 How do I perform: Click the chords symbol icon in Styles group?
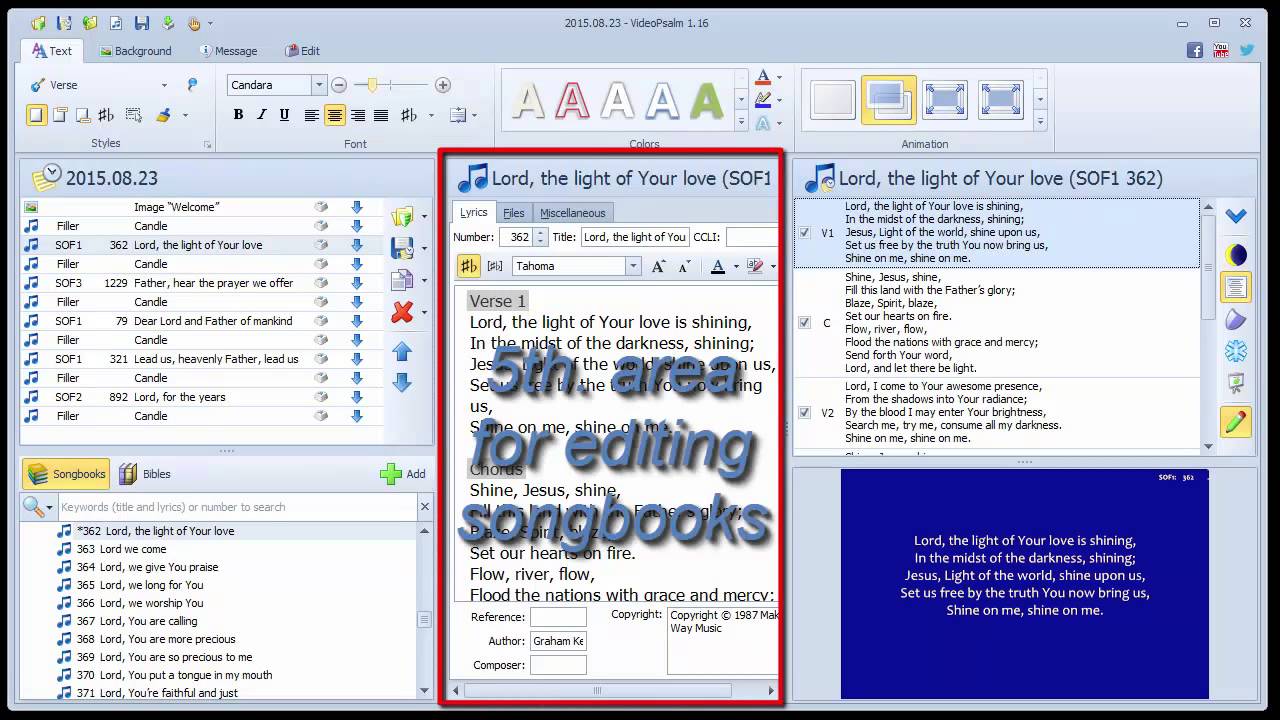106,115
